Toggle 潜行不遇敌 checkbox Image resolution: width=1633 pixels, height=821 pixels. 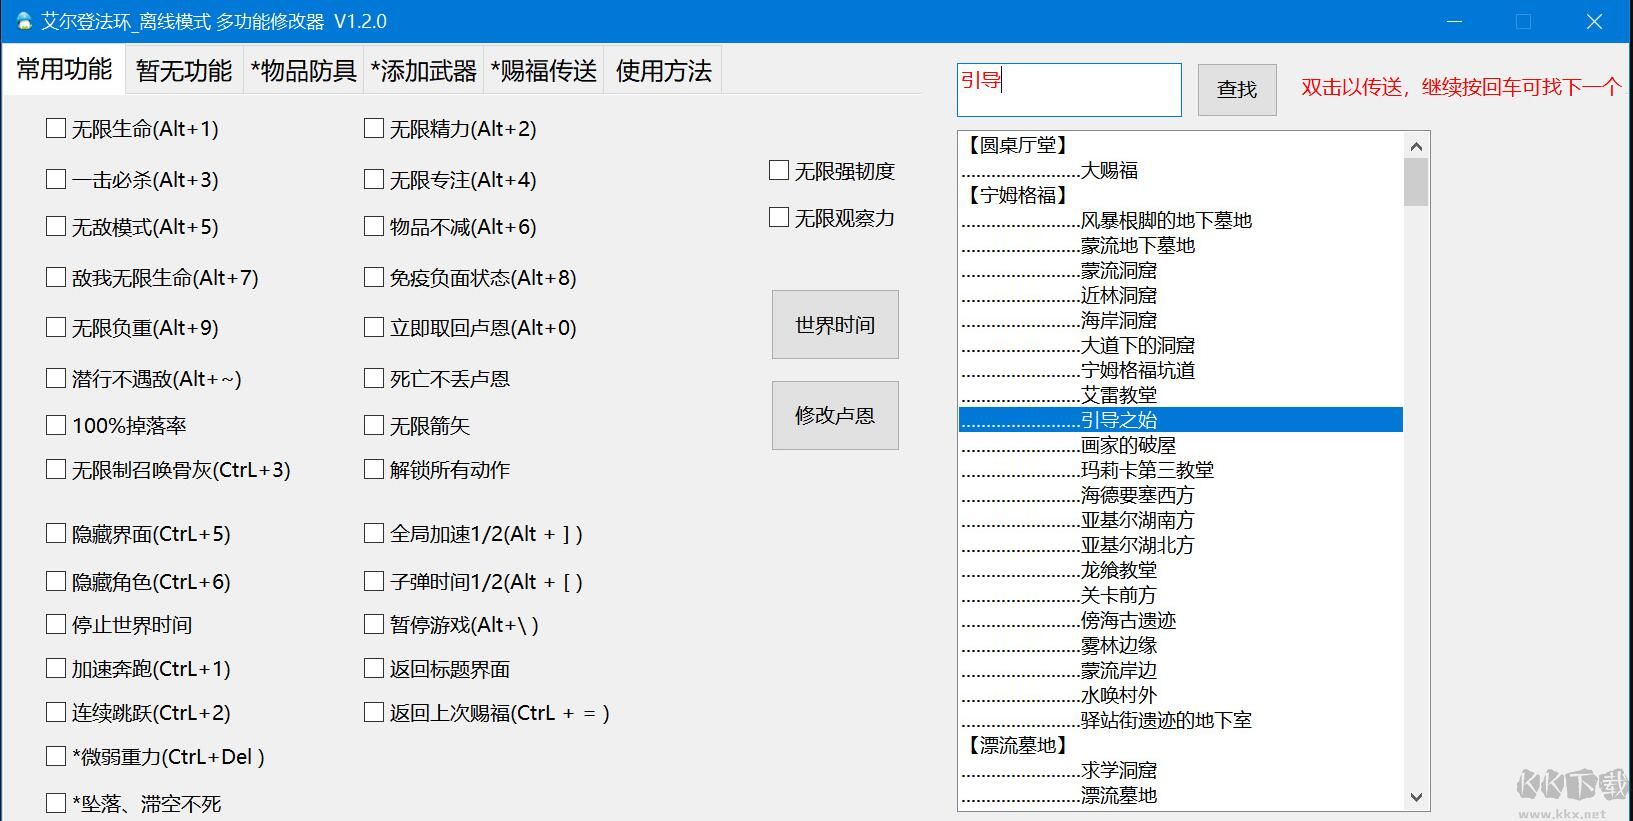pos(56,378)
